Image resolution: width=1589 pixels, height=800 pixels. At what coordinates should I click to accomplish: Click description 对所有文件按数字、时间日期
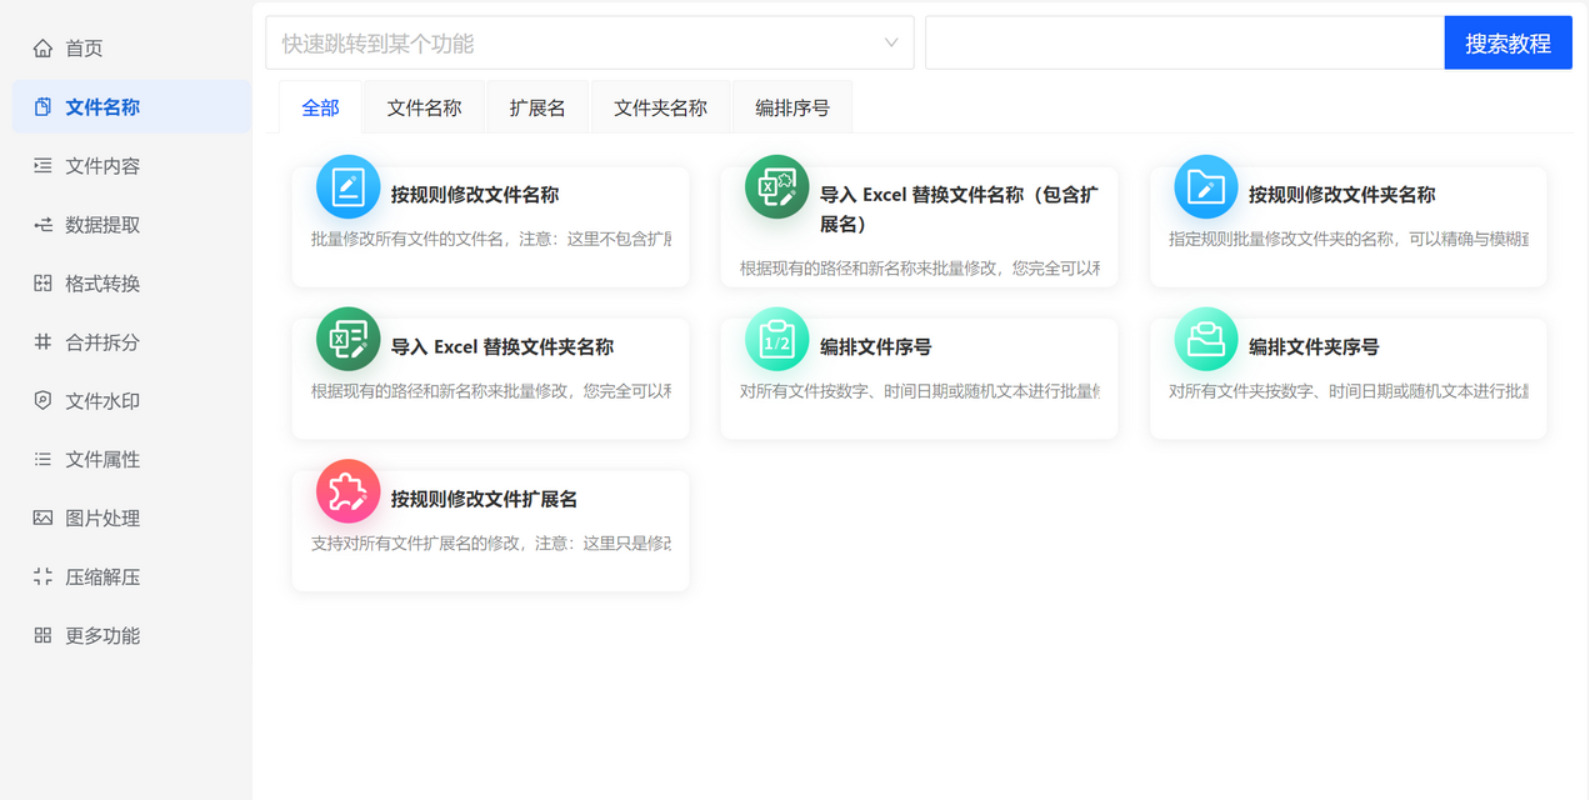920,391
